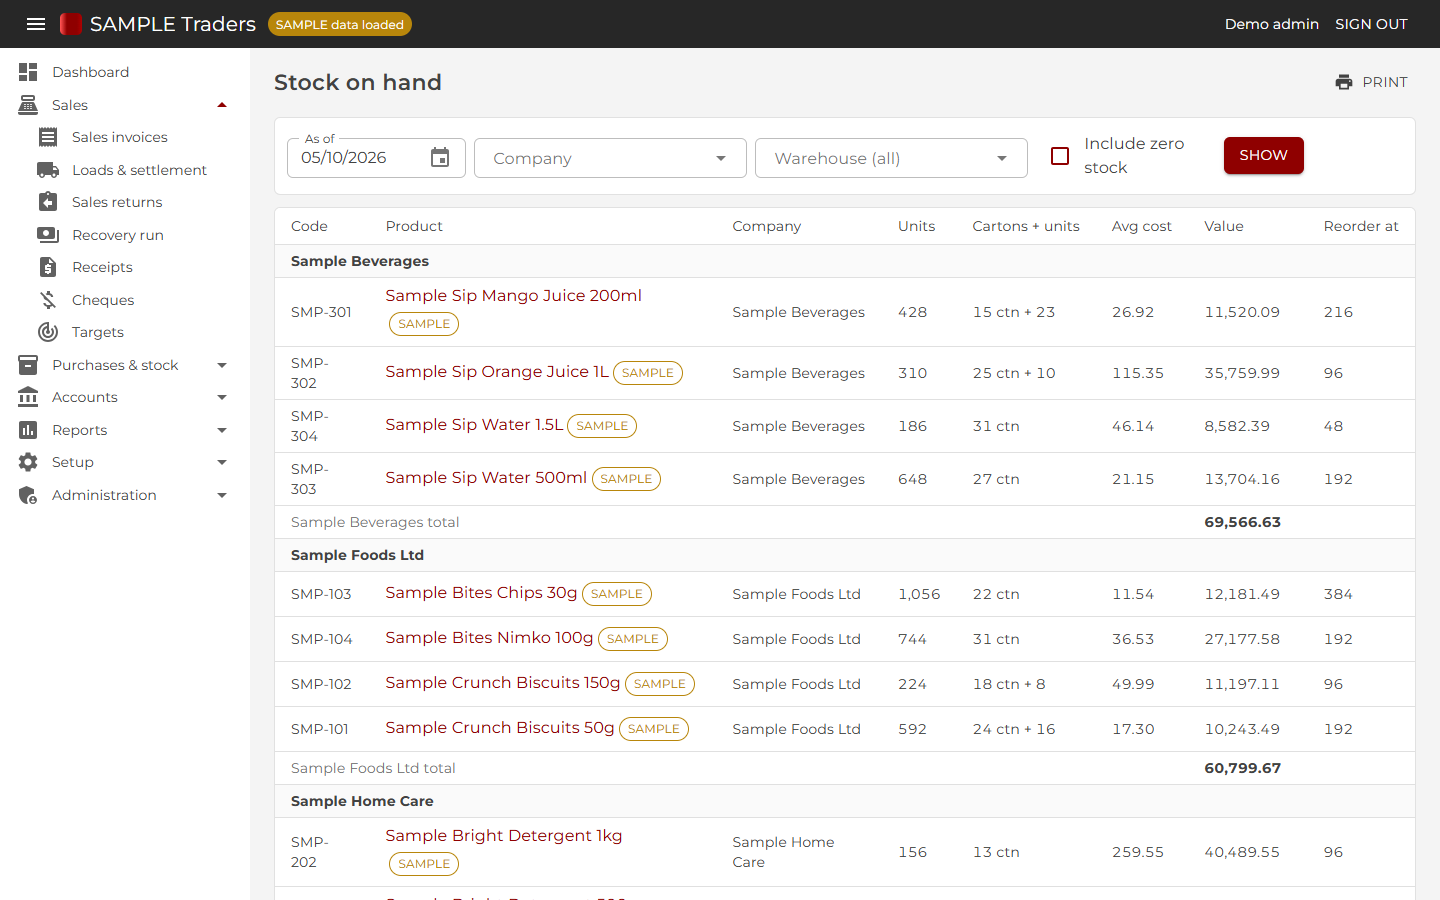Viewport: 1440px width, 900px height.
Task: Click the Cheques icon in sidebar
Action: [x=48, y=300]
